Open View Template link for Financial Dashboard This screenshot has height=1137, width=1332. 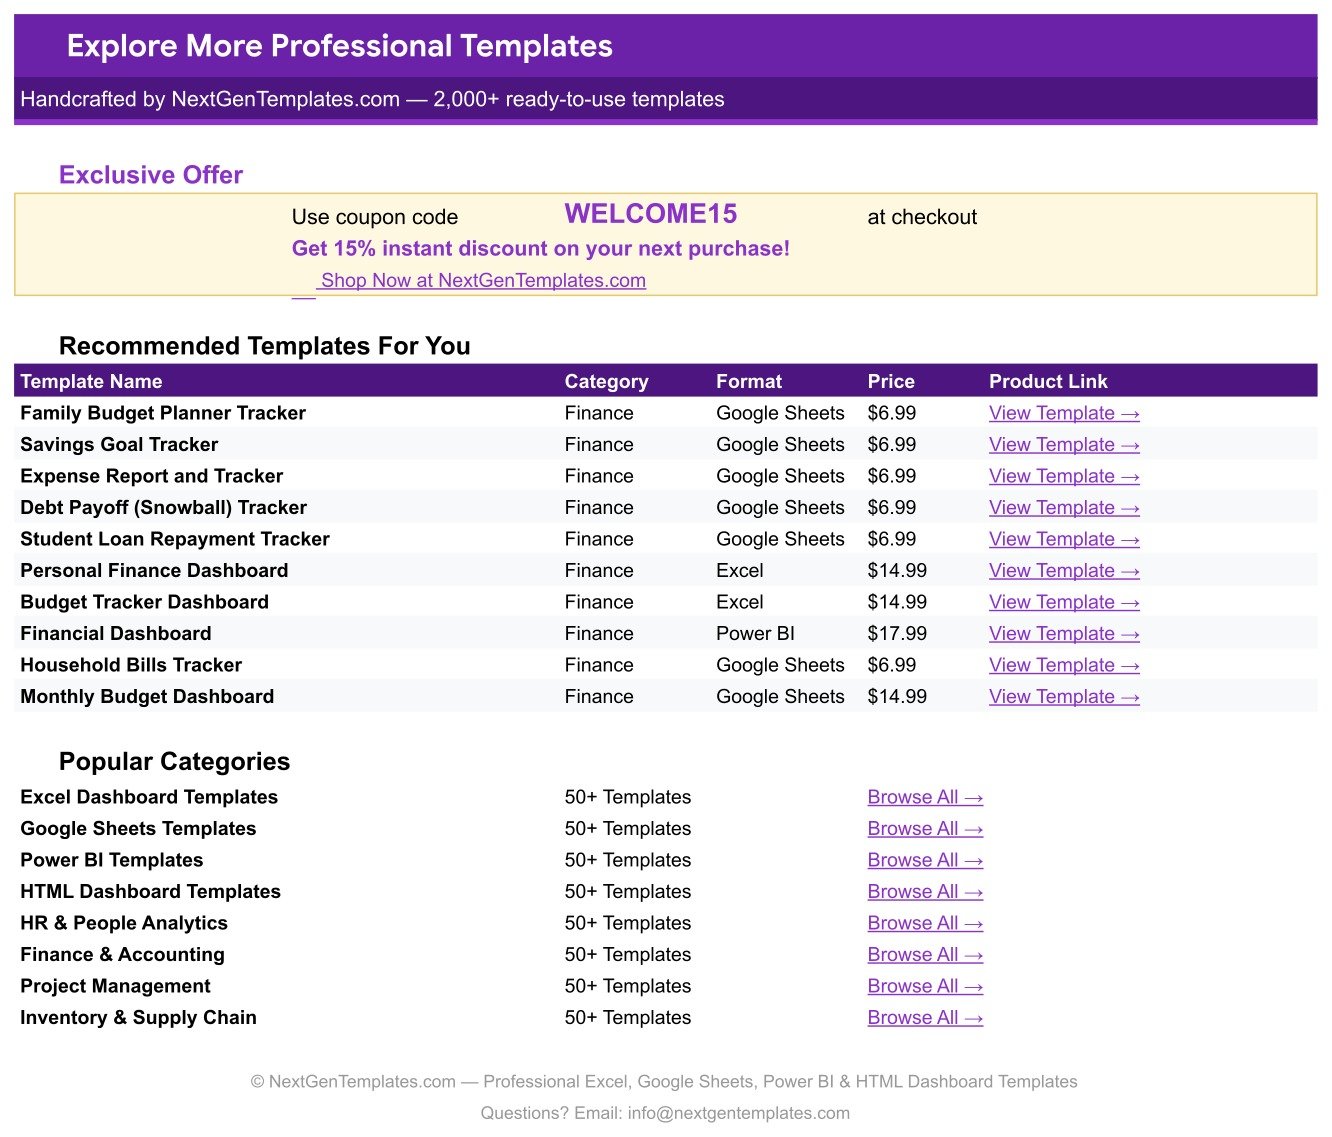(1064, 634)
